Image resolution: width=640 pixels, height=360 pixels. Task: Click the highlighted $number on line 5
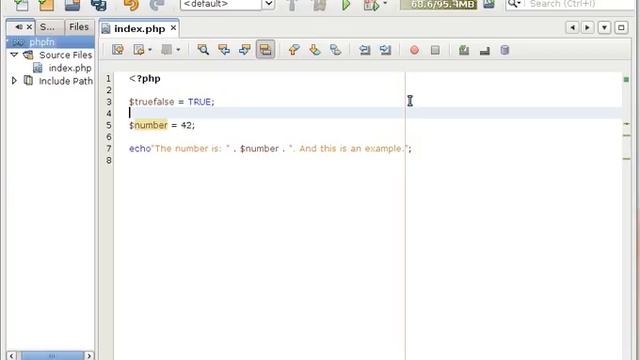click(148, 125)
